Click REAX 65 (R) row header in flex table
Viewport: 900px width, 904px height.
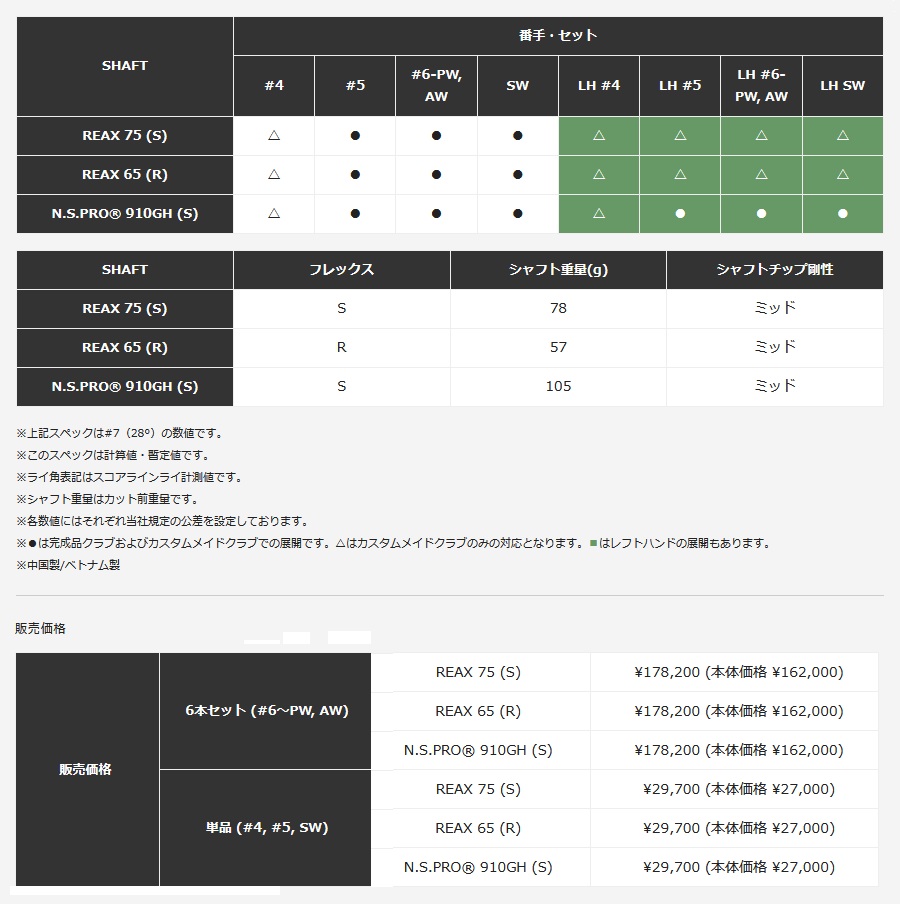125,348
